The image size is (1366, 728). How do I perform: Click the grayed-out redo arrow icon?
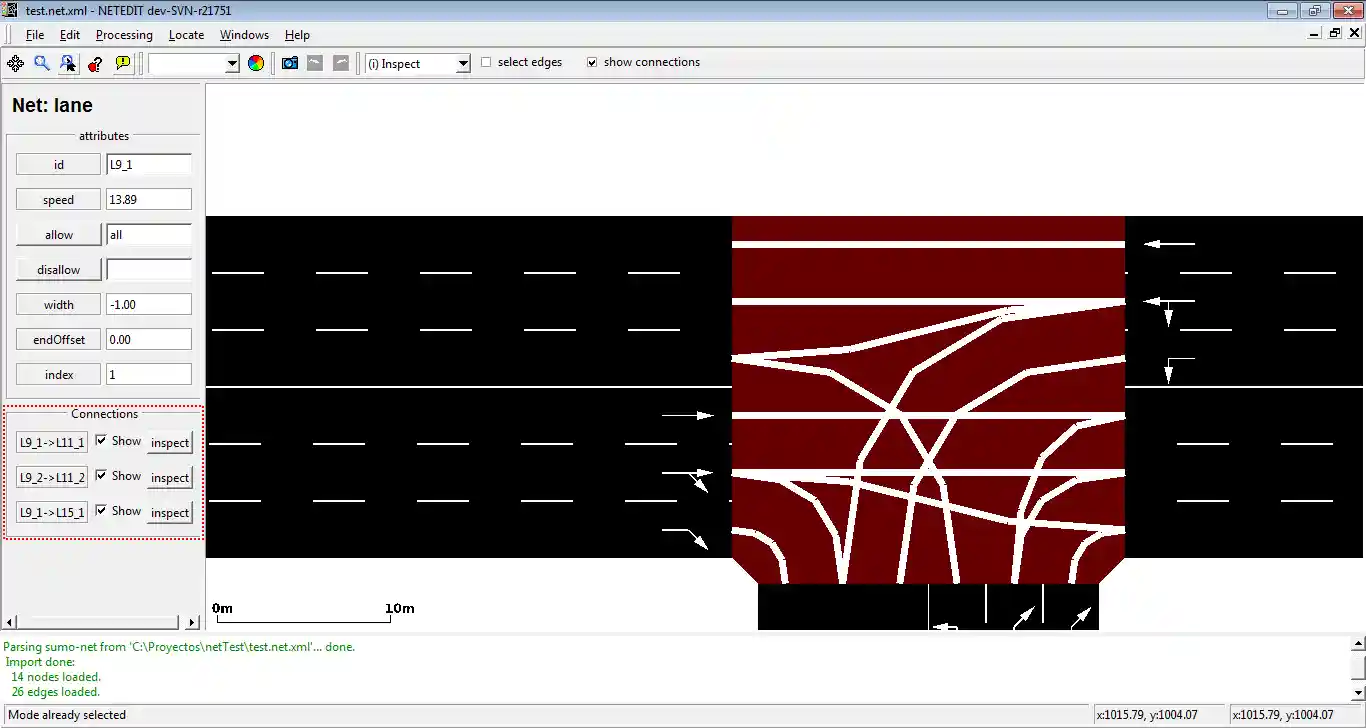(x=341, y=63)
